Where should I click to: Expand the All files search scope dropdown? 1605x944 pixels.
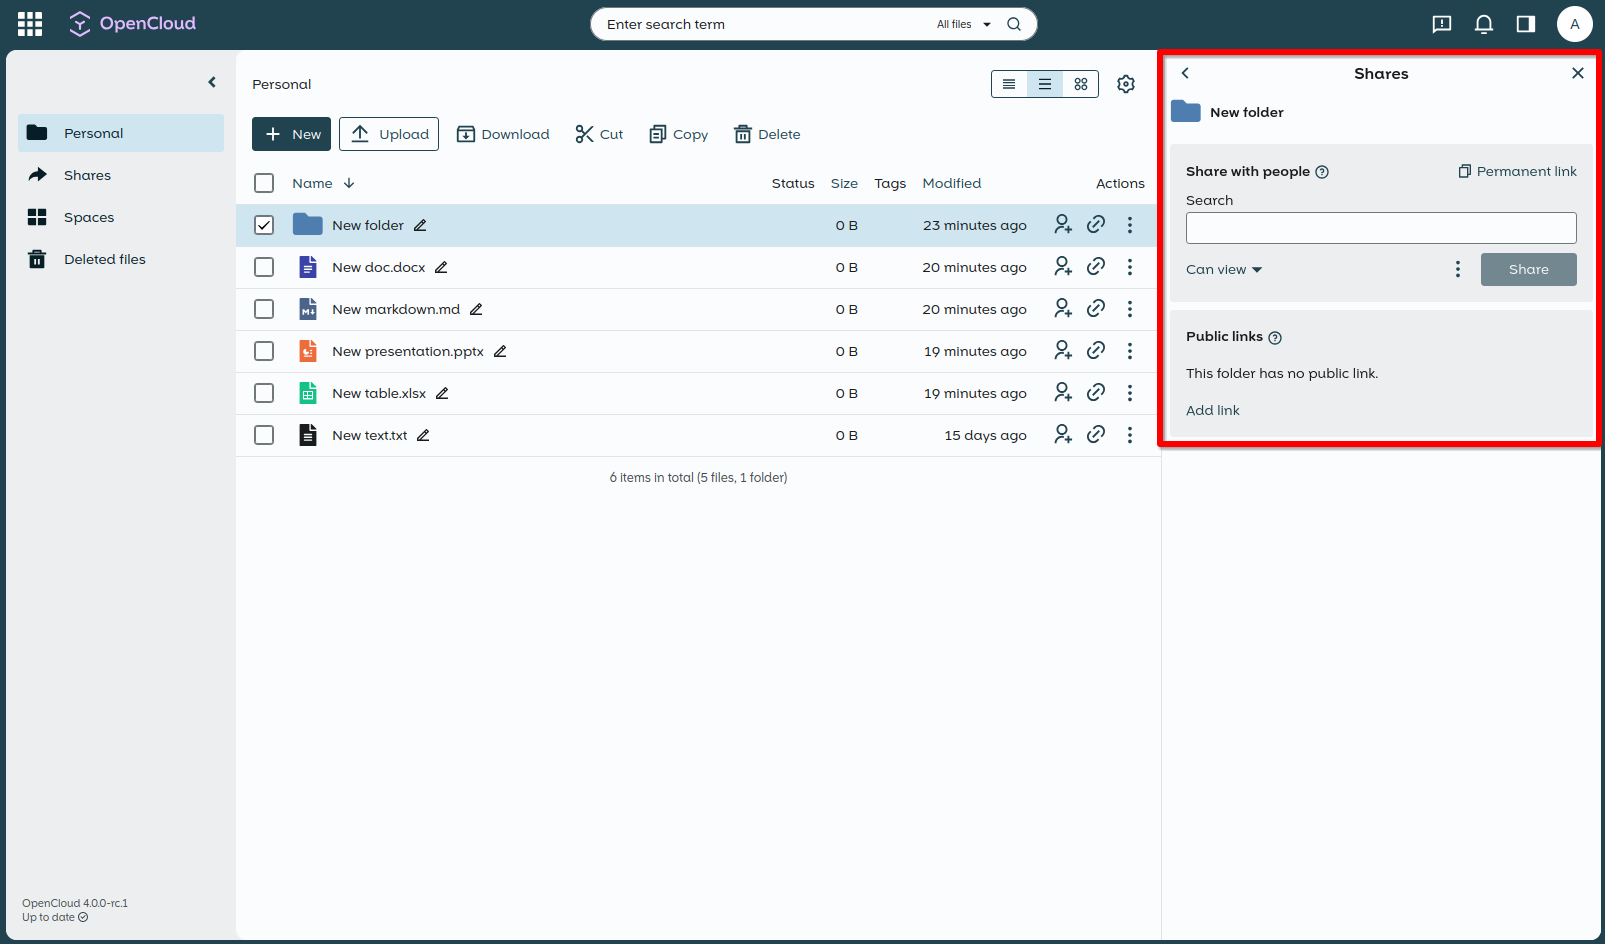tap(962, 24)
